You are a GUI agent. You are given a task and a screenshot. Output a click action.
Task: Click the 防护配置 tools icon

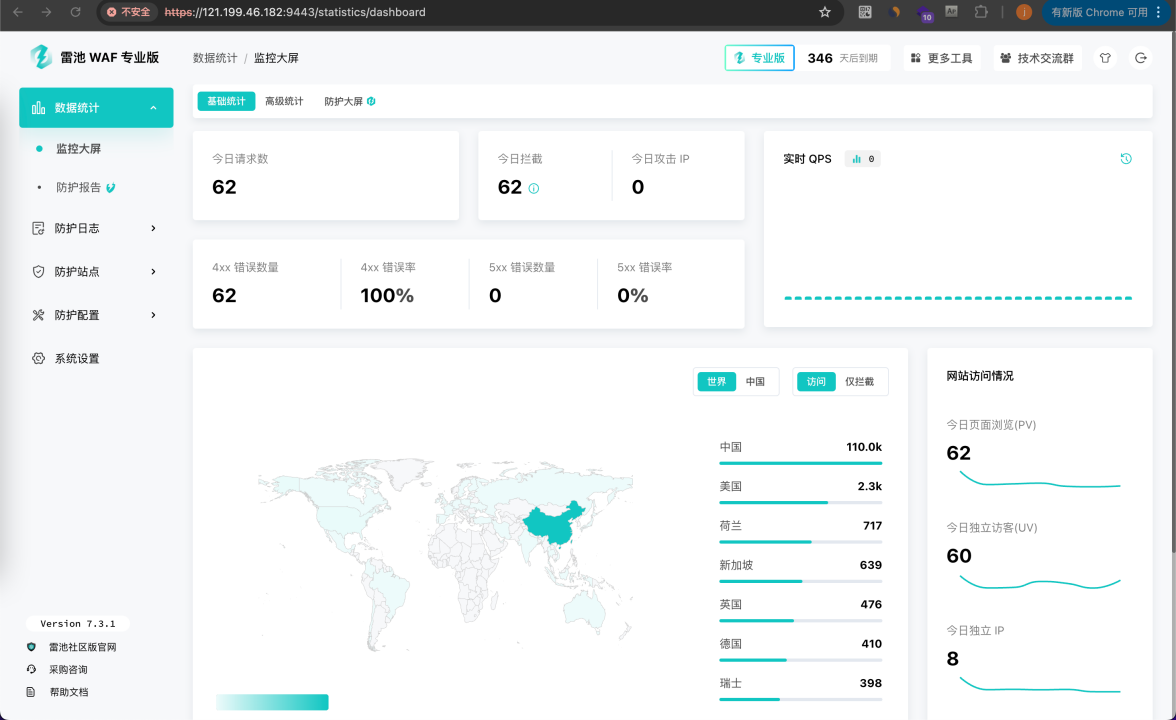tap(38, 315)
